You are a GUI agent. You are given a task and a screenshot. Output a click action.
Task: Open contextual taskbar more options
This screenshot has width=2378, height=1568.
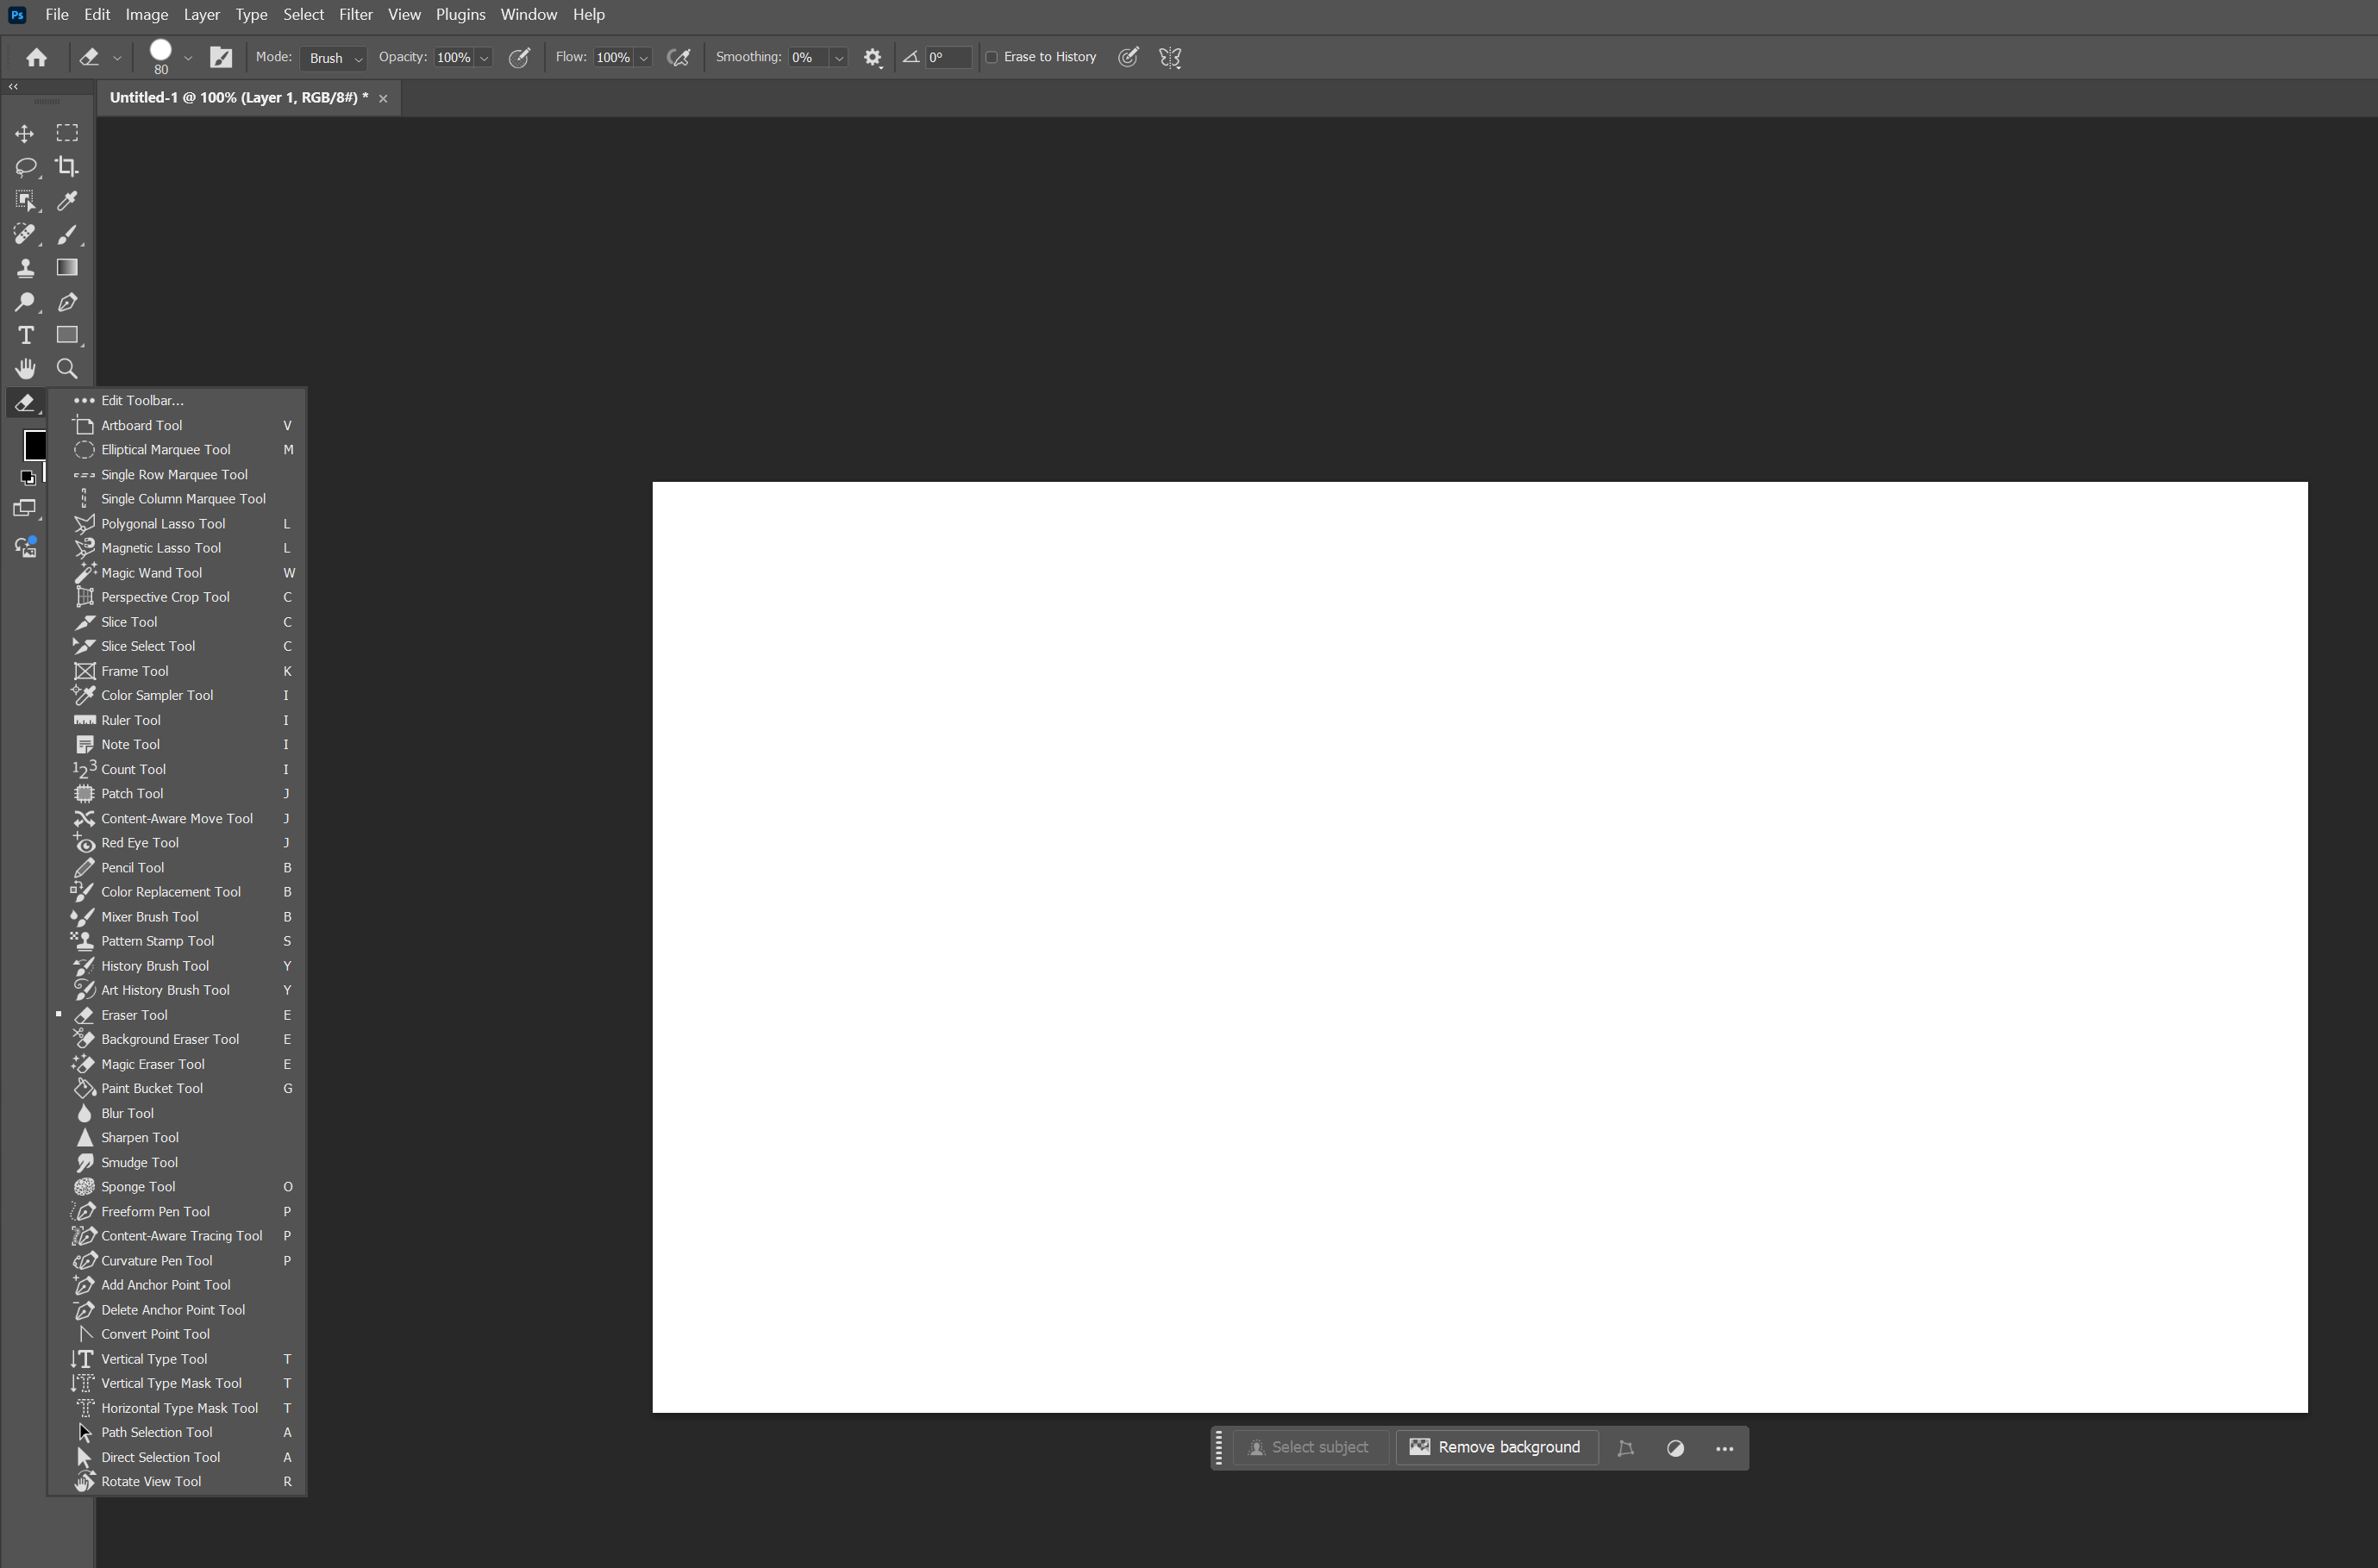pos(1725,1448)
